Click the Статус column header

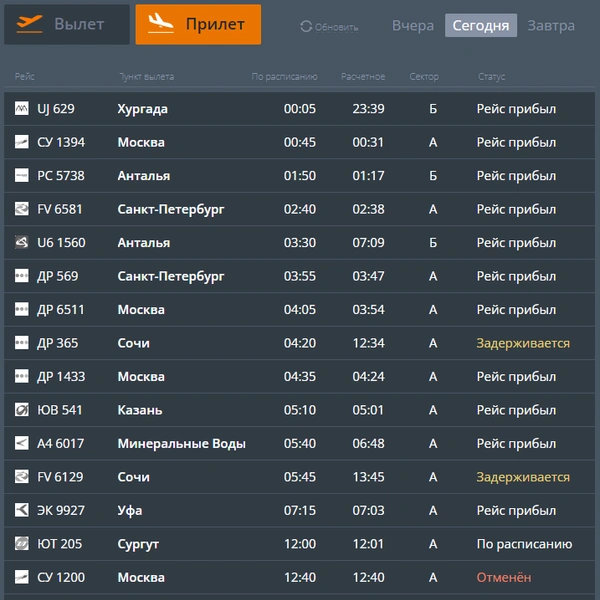coord(491,77)
